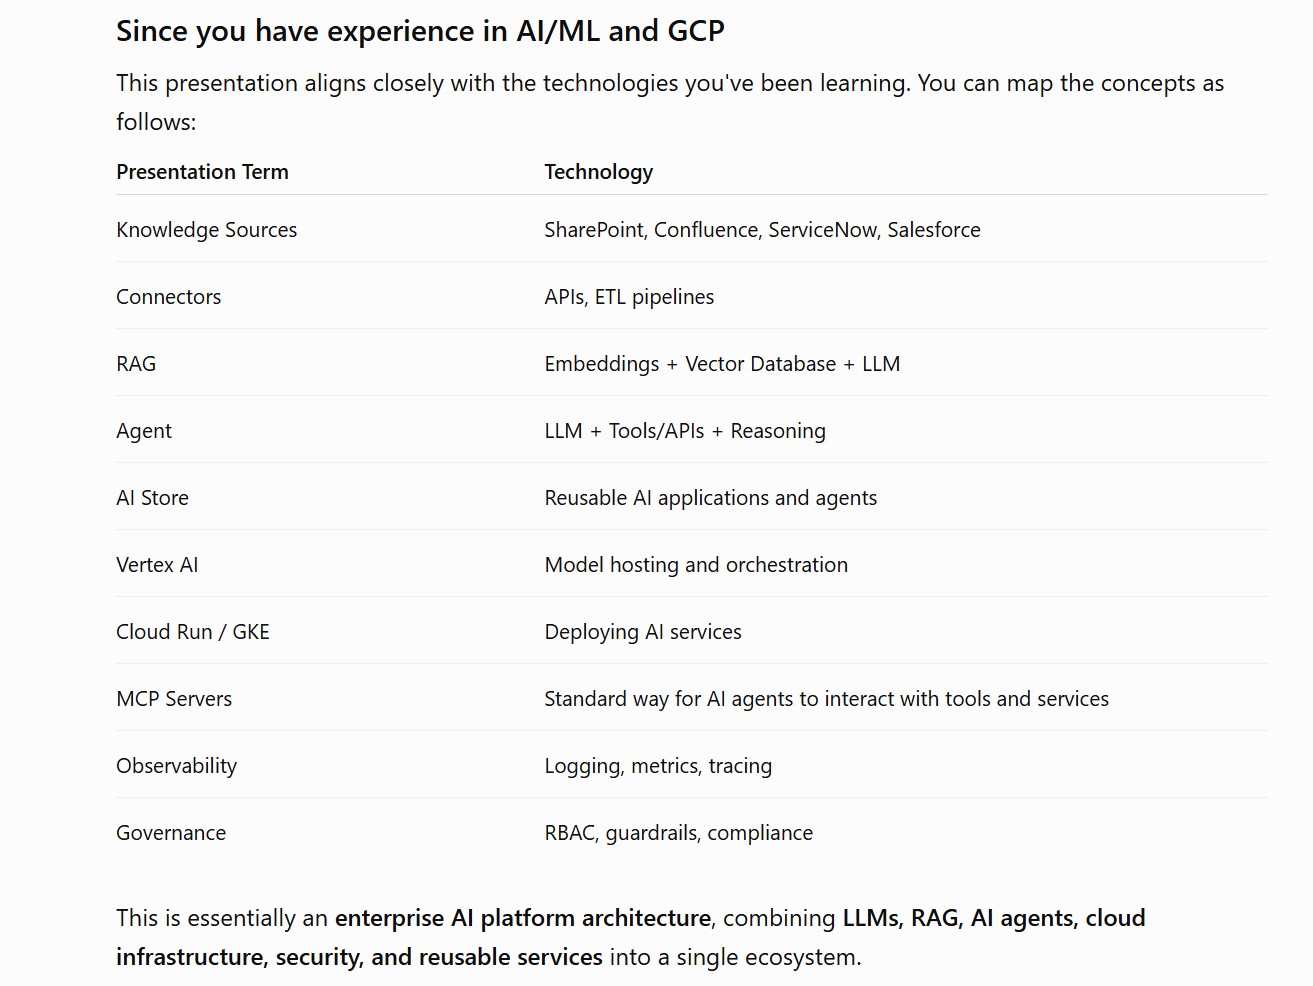Click the 'Knowledge Sources' table cell
Image resolution: width=1313 pixels, height=986 pixels.
click(x=206, y=230)
